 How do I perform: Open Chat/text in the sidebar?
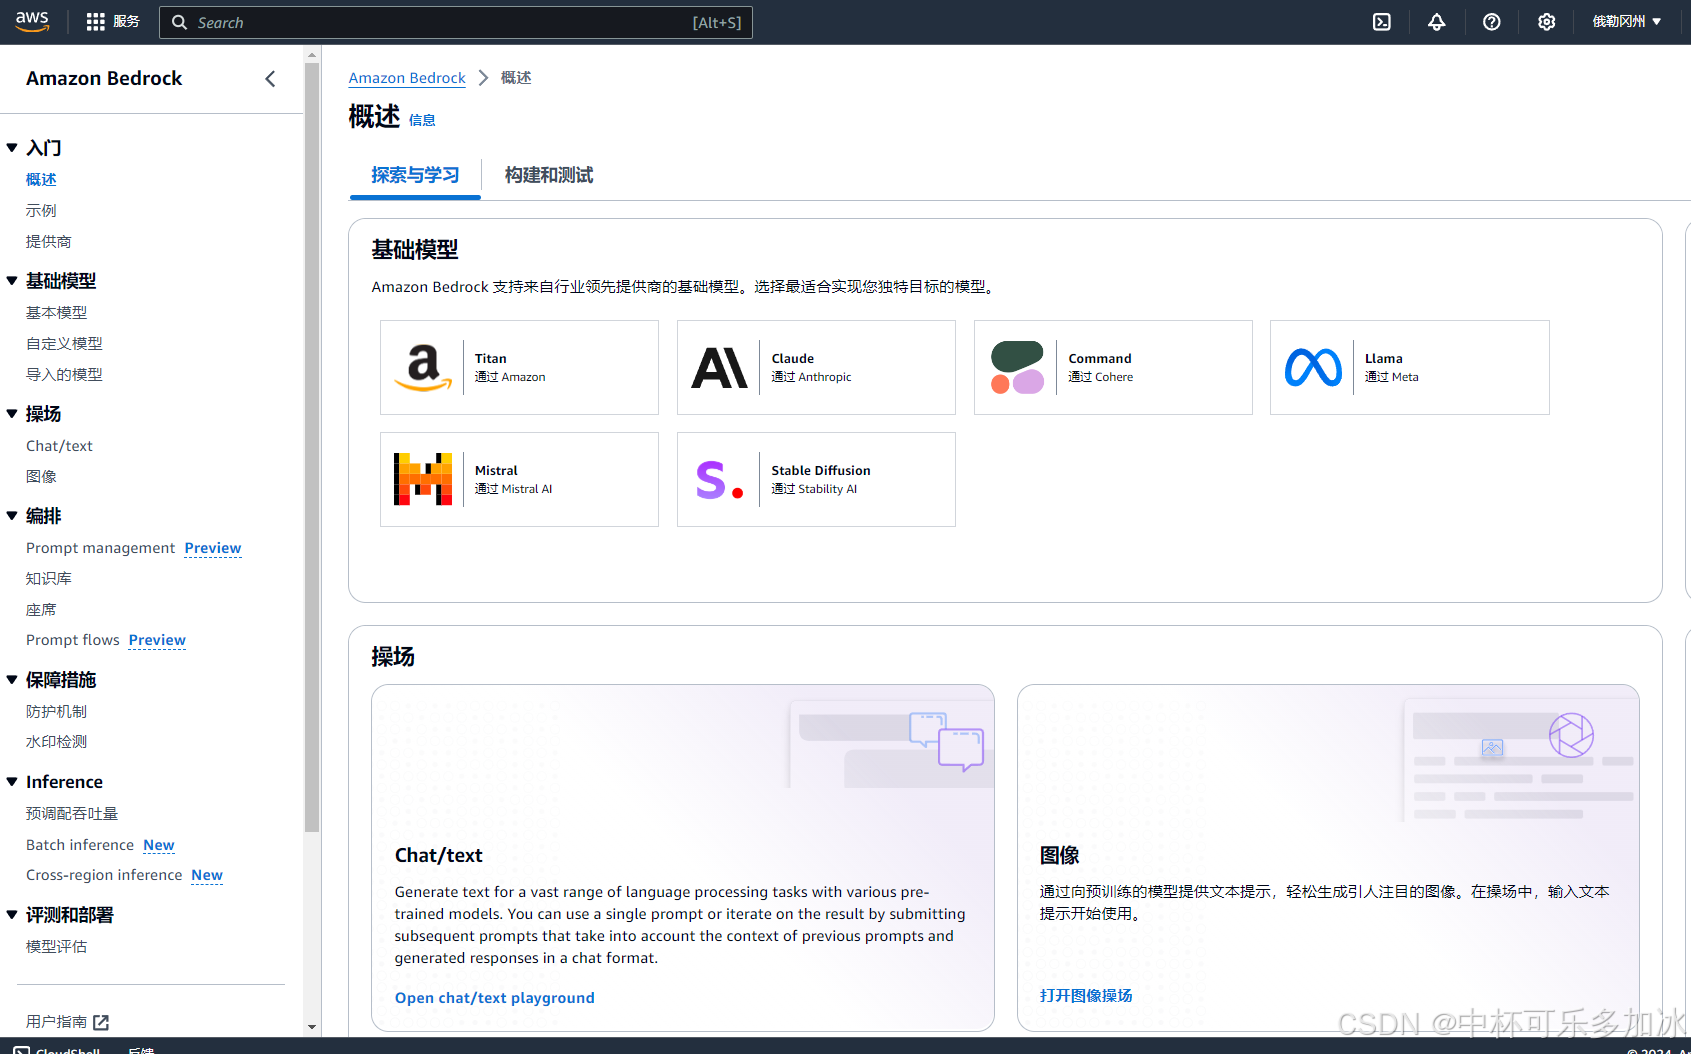click(x=59, y=446)
